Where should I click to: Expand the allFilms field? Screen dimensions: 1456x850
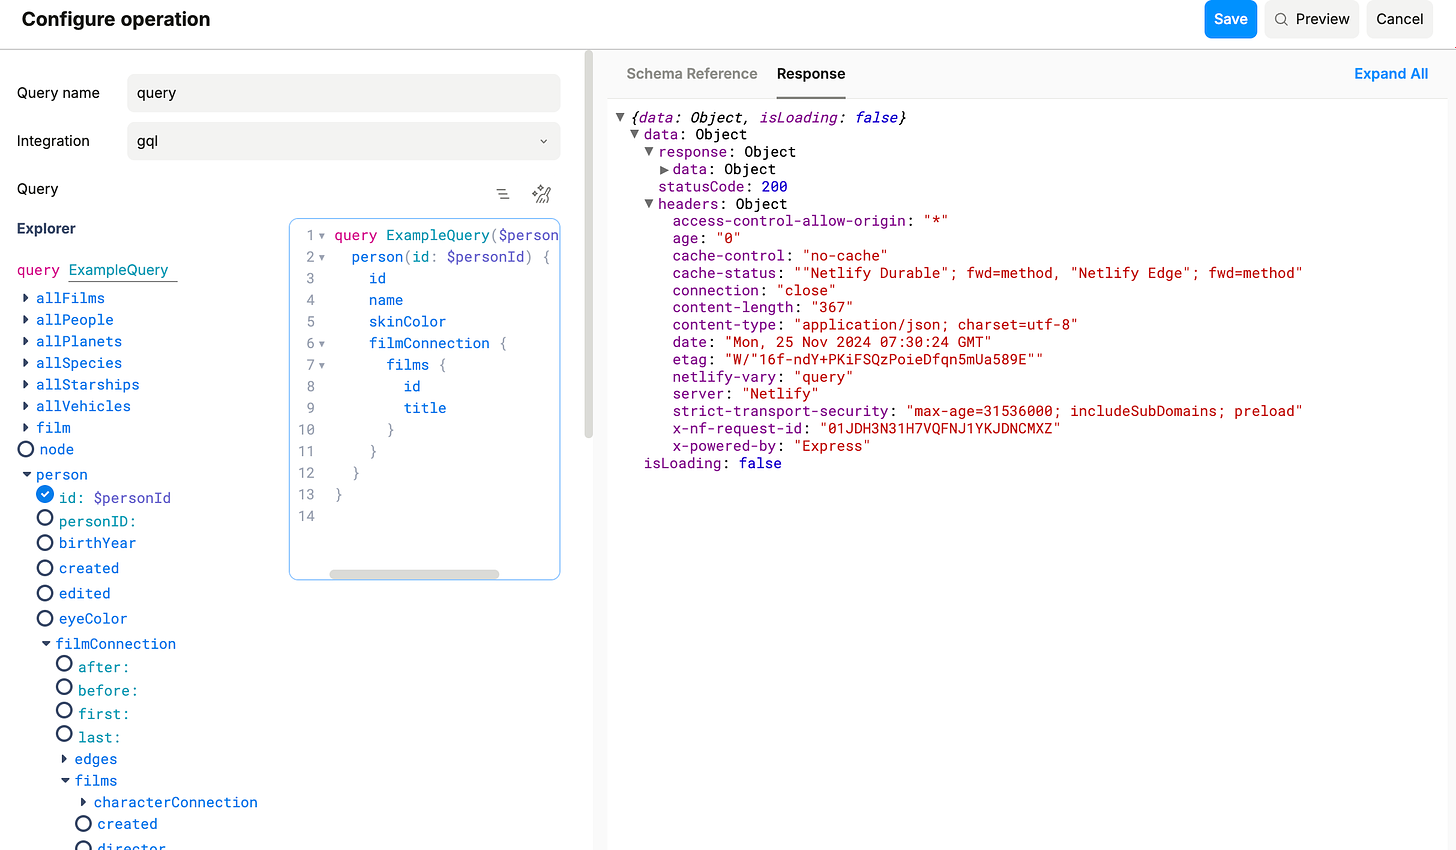(x=26, y=298)
